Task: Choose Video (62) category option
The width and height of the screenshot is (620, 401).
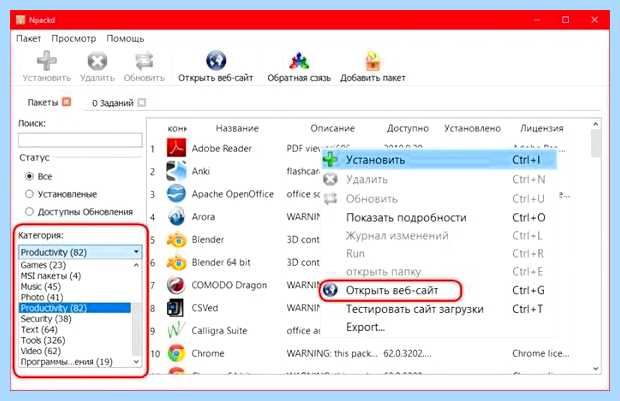Action: click(x=41, y=351)
